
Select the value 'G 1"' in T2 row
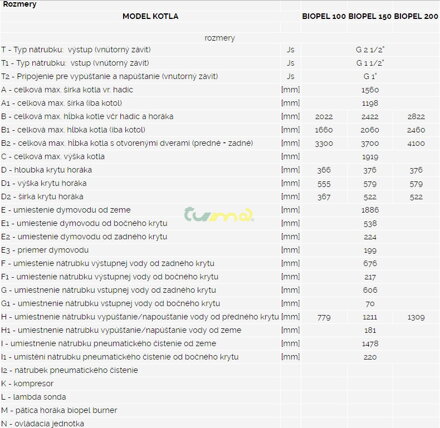pos(370,76)
